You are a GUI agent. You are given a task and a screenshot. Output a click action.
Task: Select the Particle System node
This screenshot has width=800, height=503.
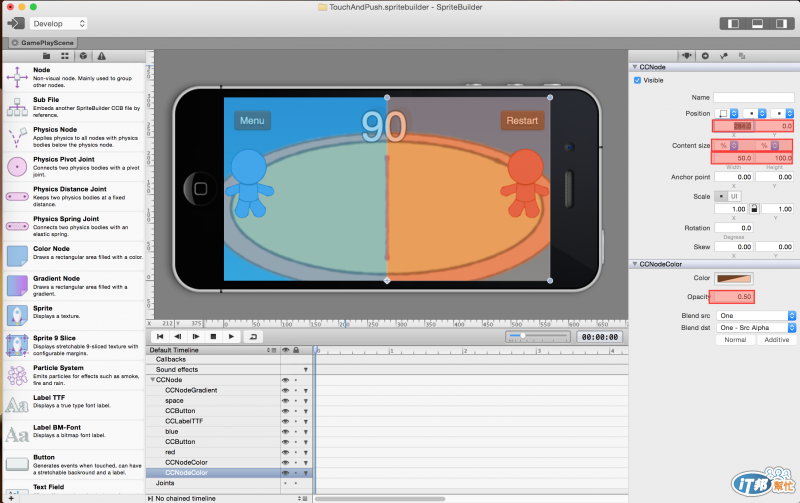pos(74,375)
